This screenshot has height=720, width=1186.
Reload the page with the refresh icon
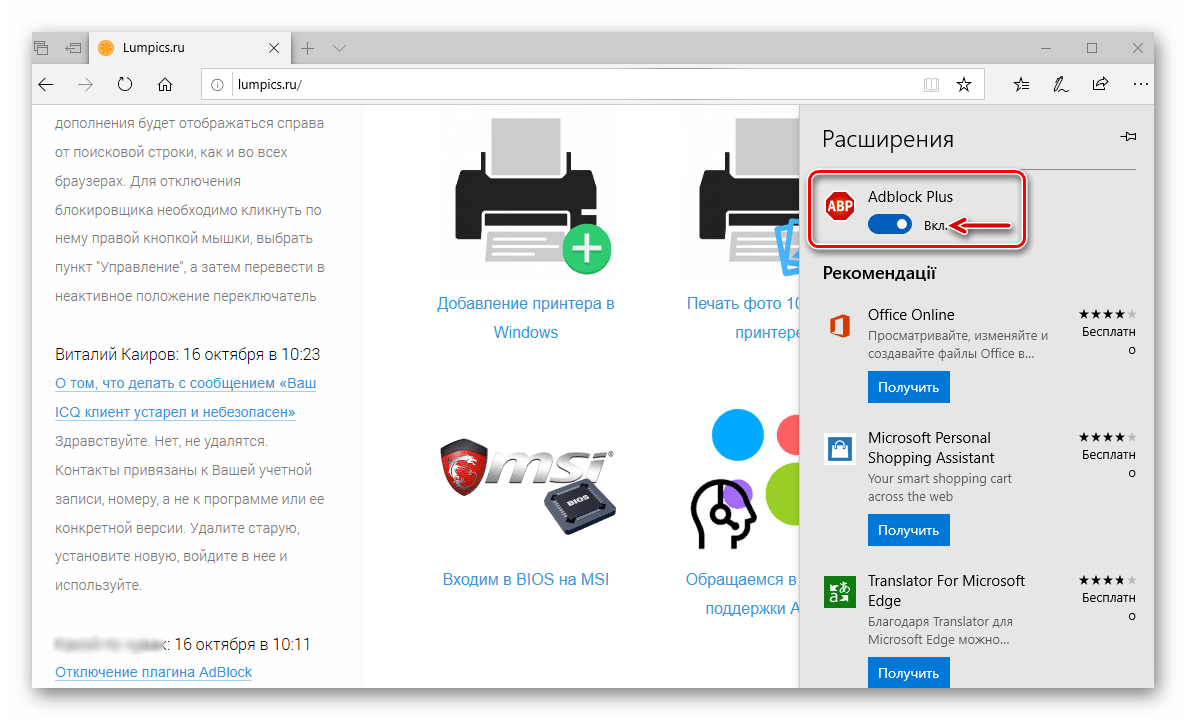coord(125,85)
